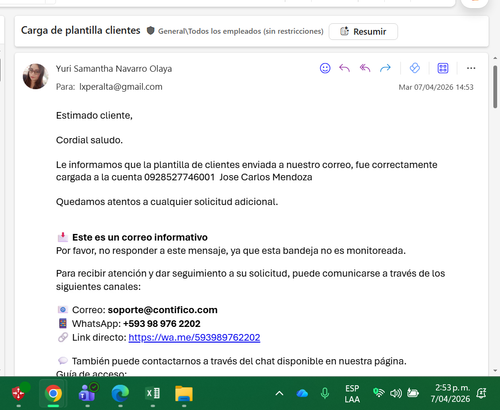The width and height of the screenshot is (500, 410).
Task: Reply to the email
Action: (345, 68)
